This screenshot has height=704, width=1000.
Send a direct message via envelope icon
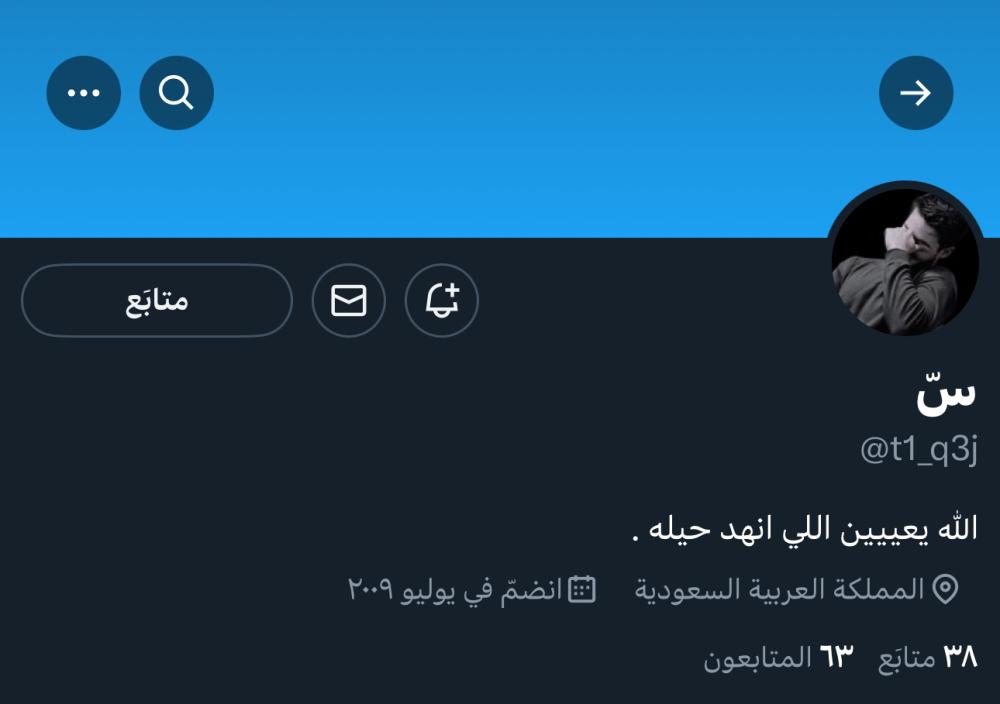349,300
